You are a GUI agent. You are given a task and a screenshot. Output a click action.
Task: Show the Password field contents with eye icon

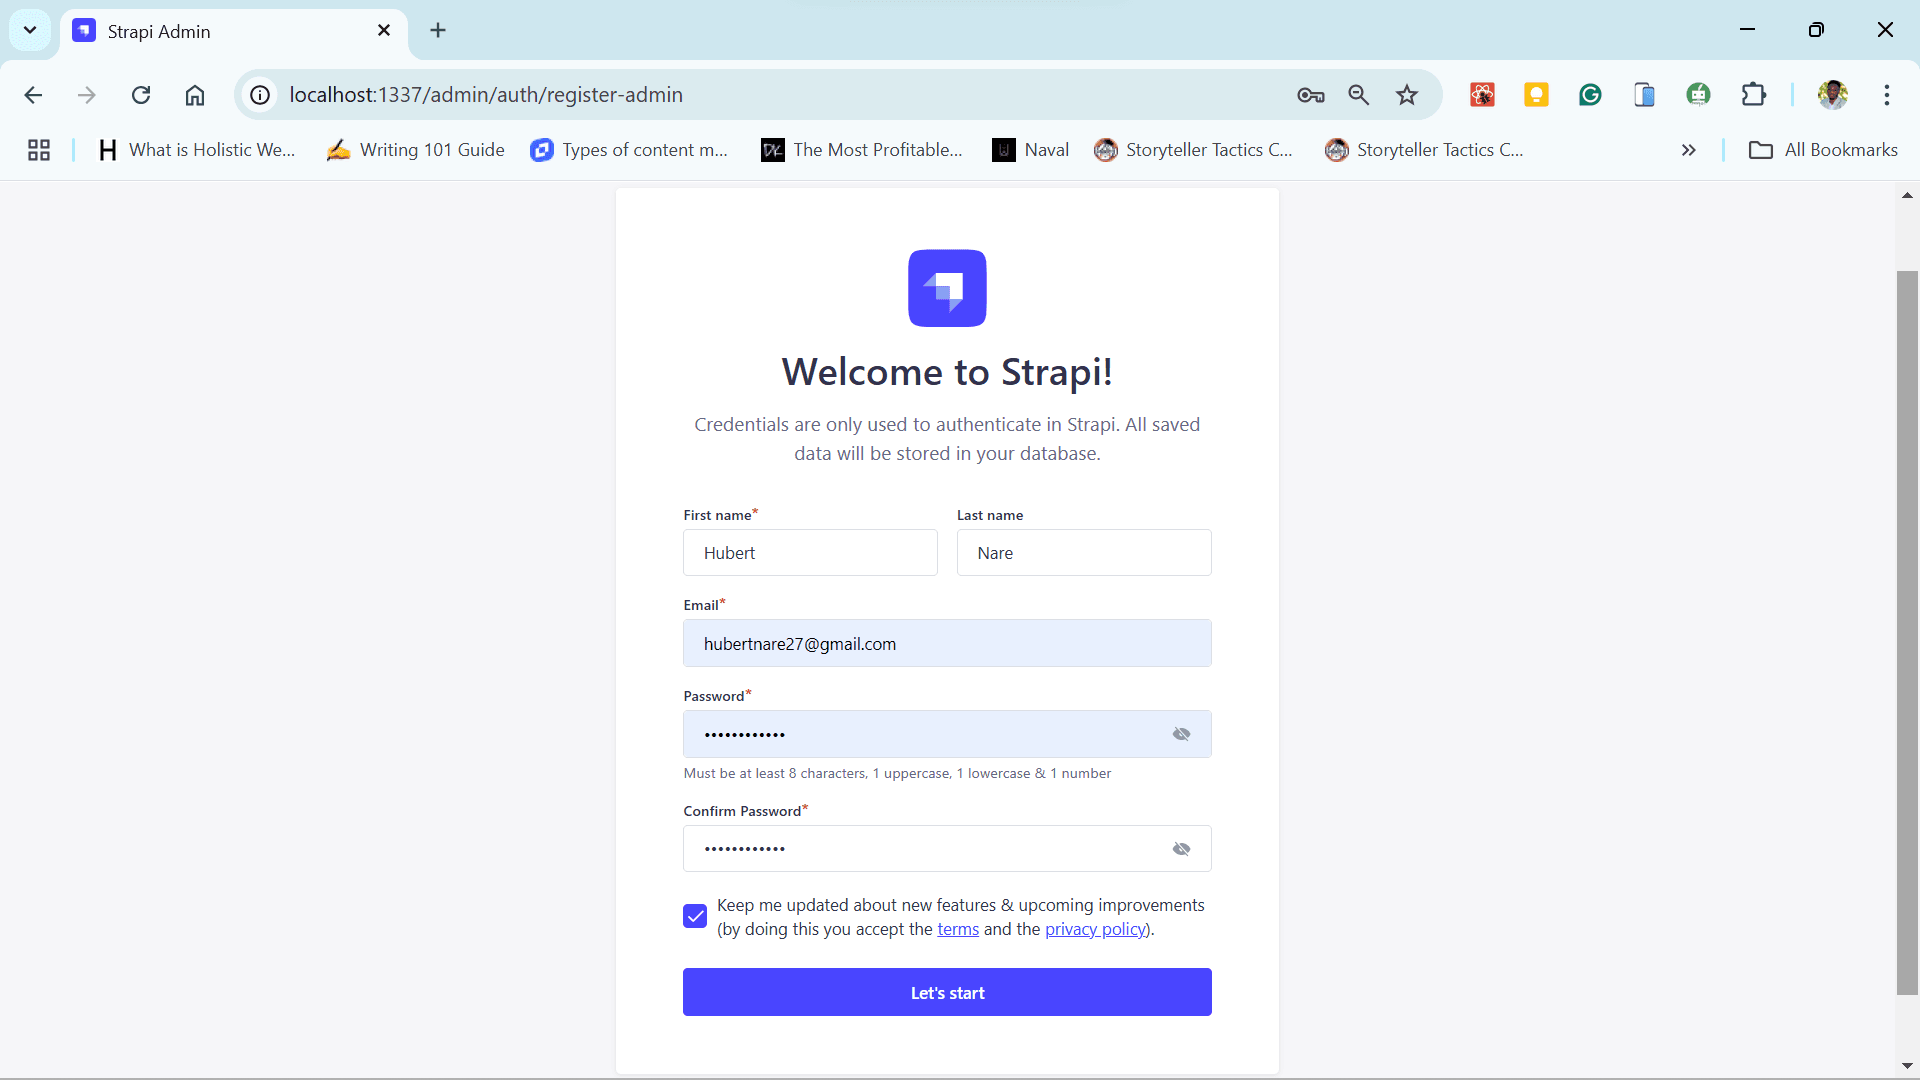click(x=1181, y=734)
